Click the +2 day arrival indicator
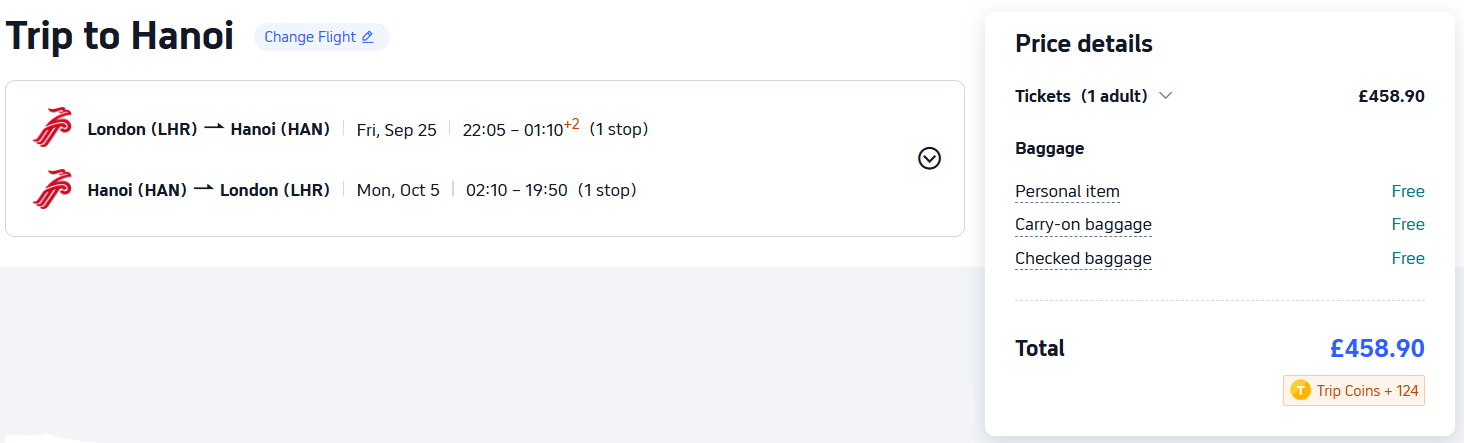1464x443 pixels. 571,124
